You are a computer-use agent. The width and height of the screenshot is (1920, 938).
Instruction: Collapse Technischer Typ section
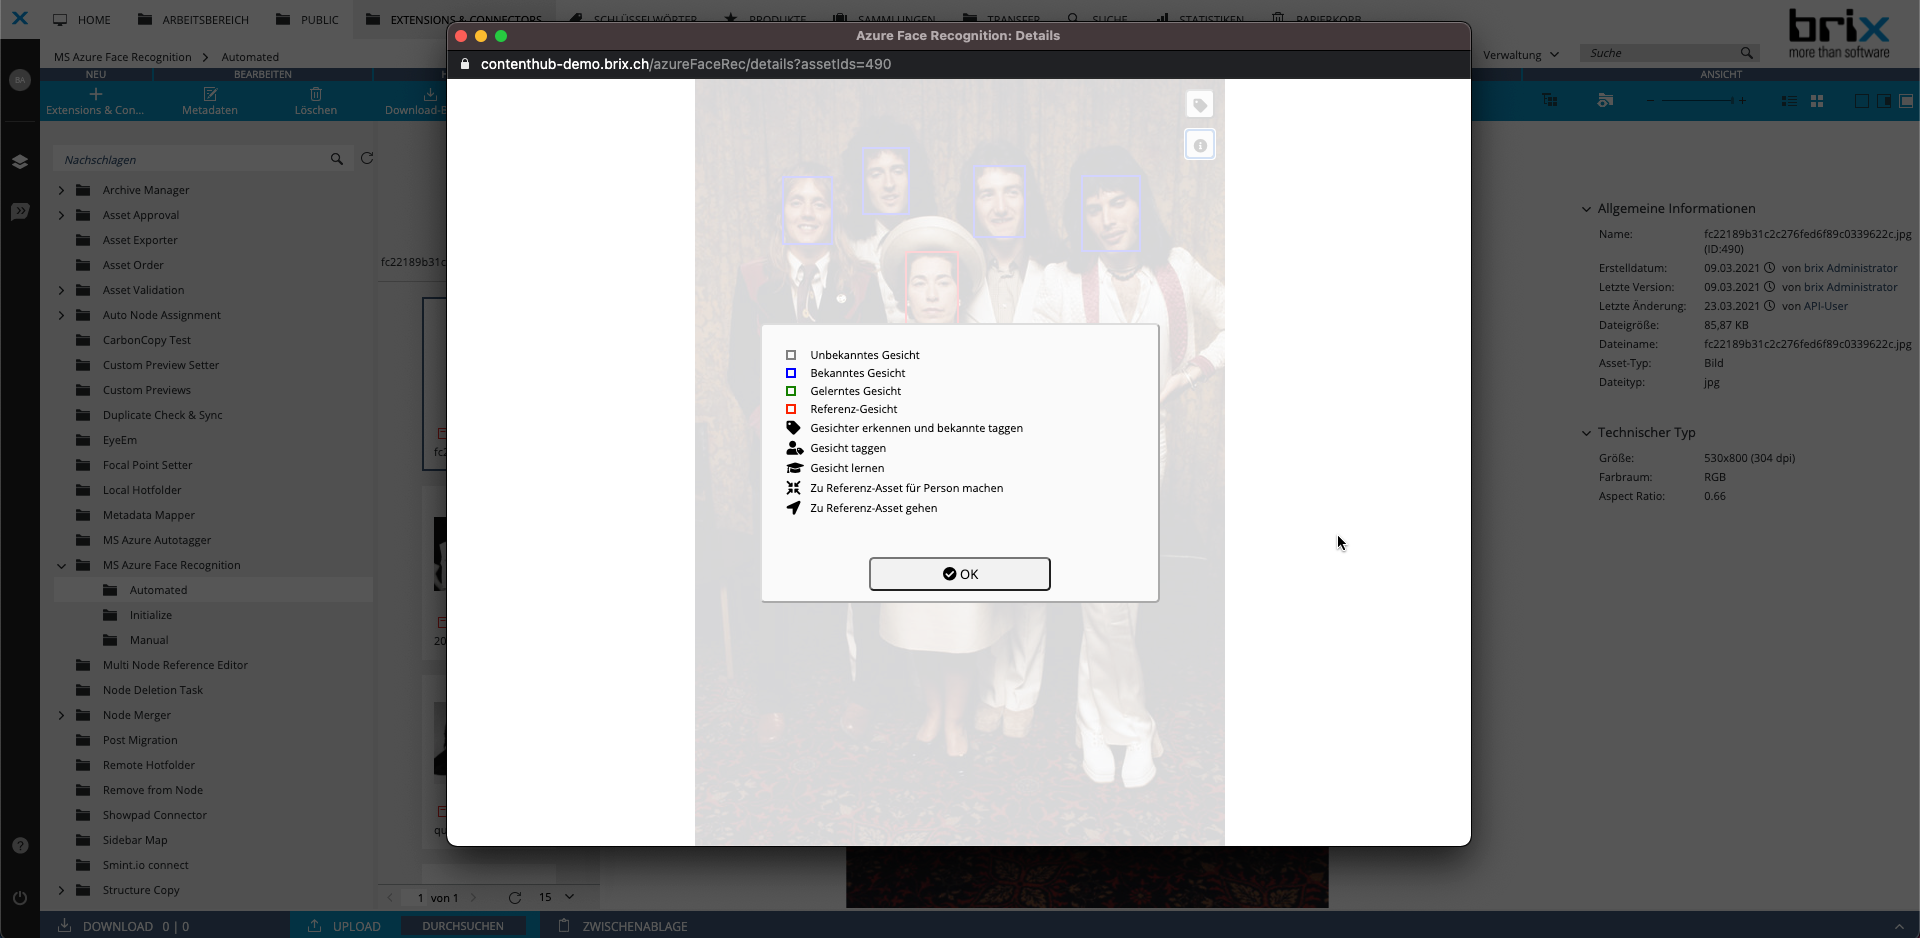(1586, 433)
